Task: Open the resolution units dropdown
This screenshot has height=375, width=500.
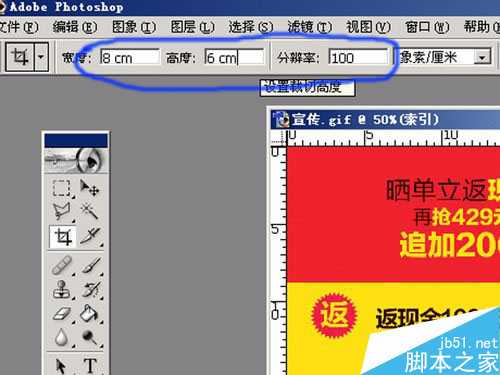Action: tap(482, 58)
